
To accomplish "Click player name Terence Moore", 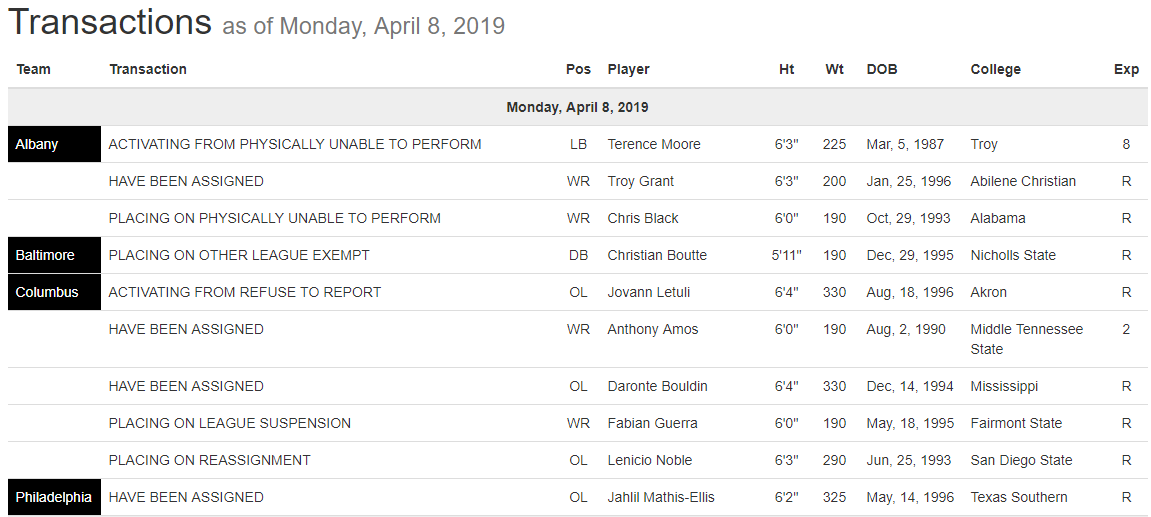I will [x=654, y=144].
